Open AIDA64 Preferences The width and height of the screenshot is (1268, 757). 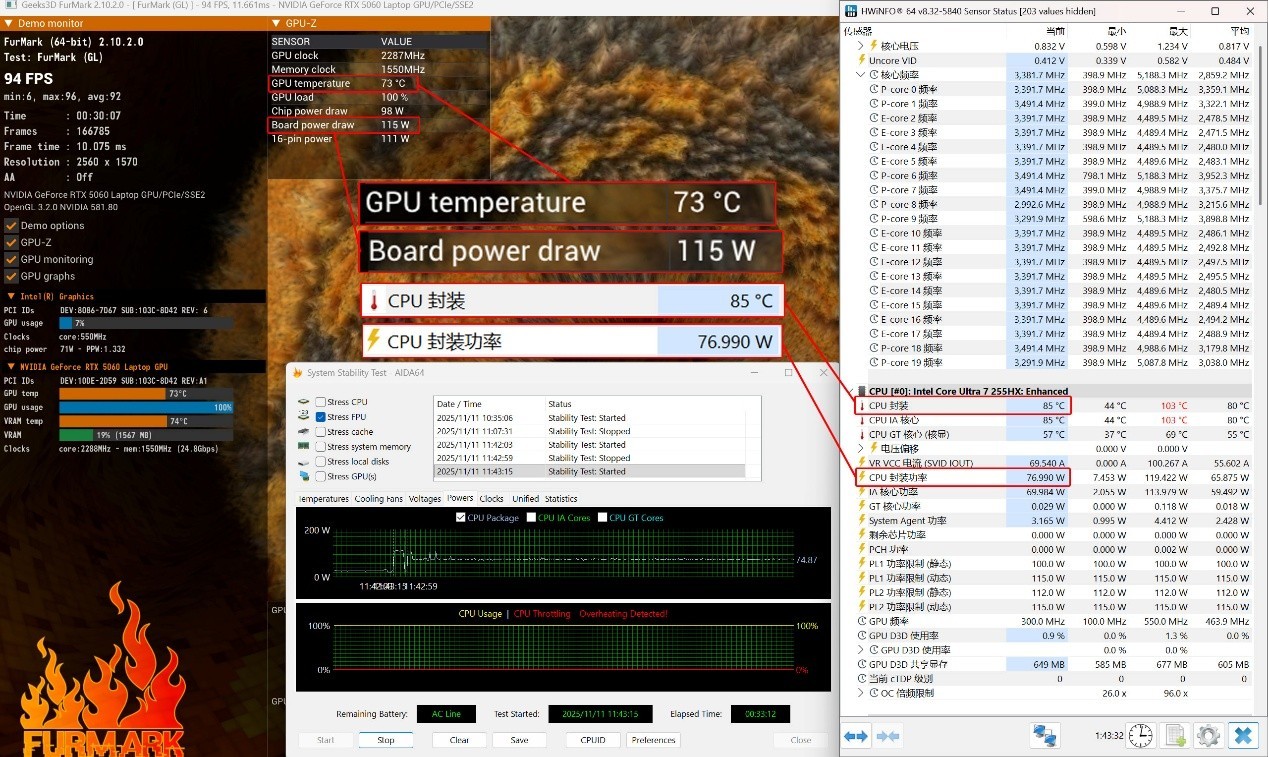[652, 740]
